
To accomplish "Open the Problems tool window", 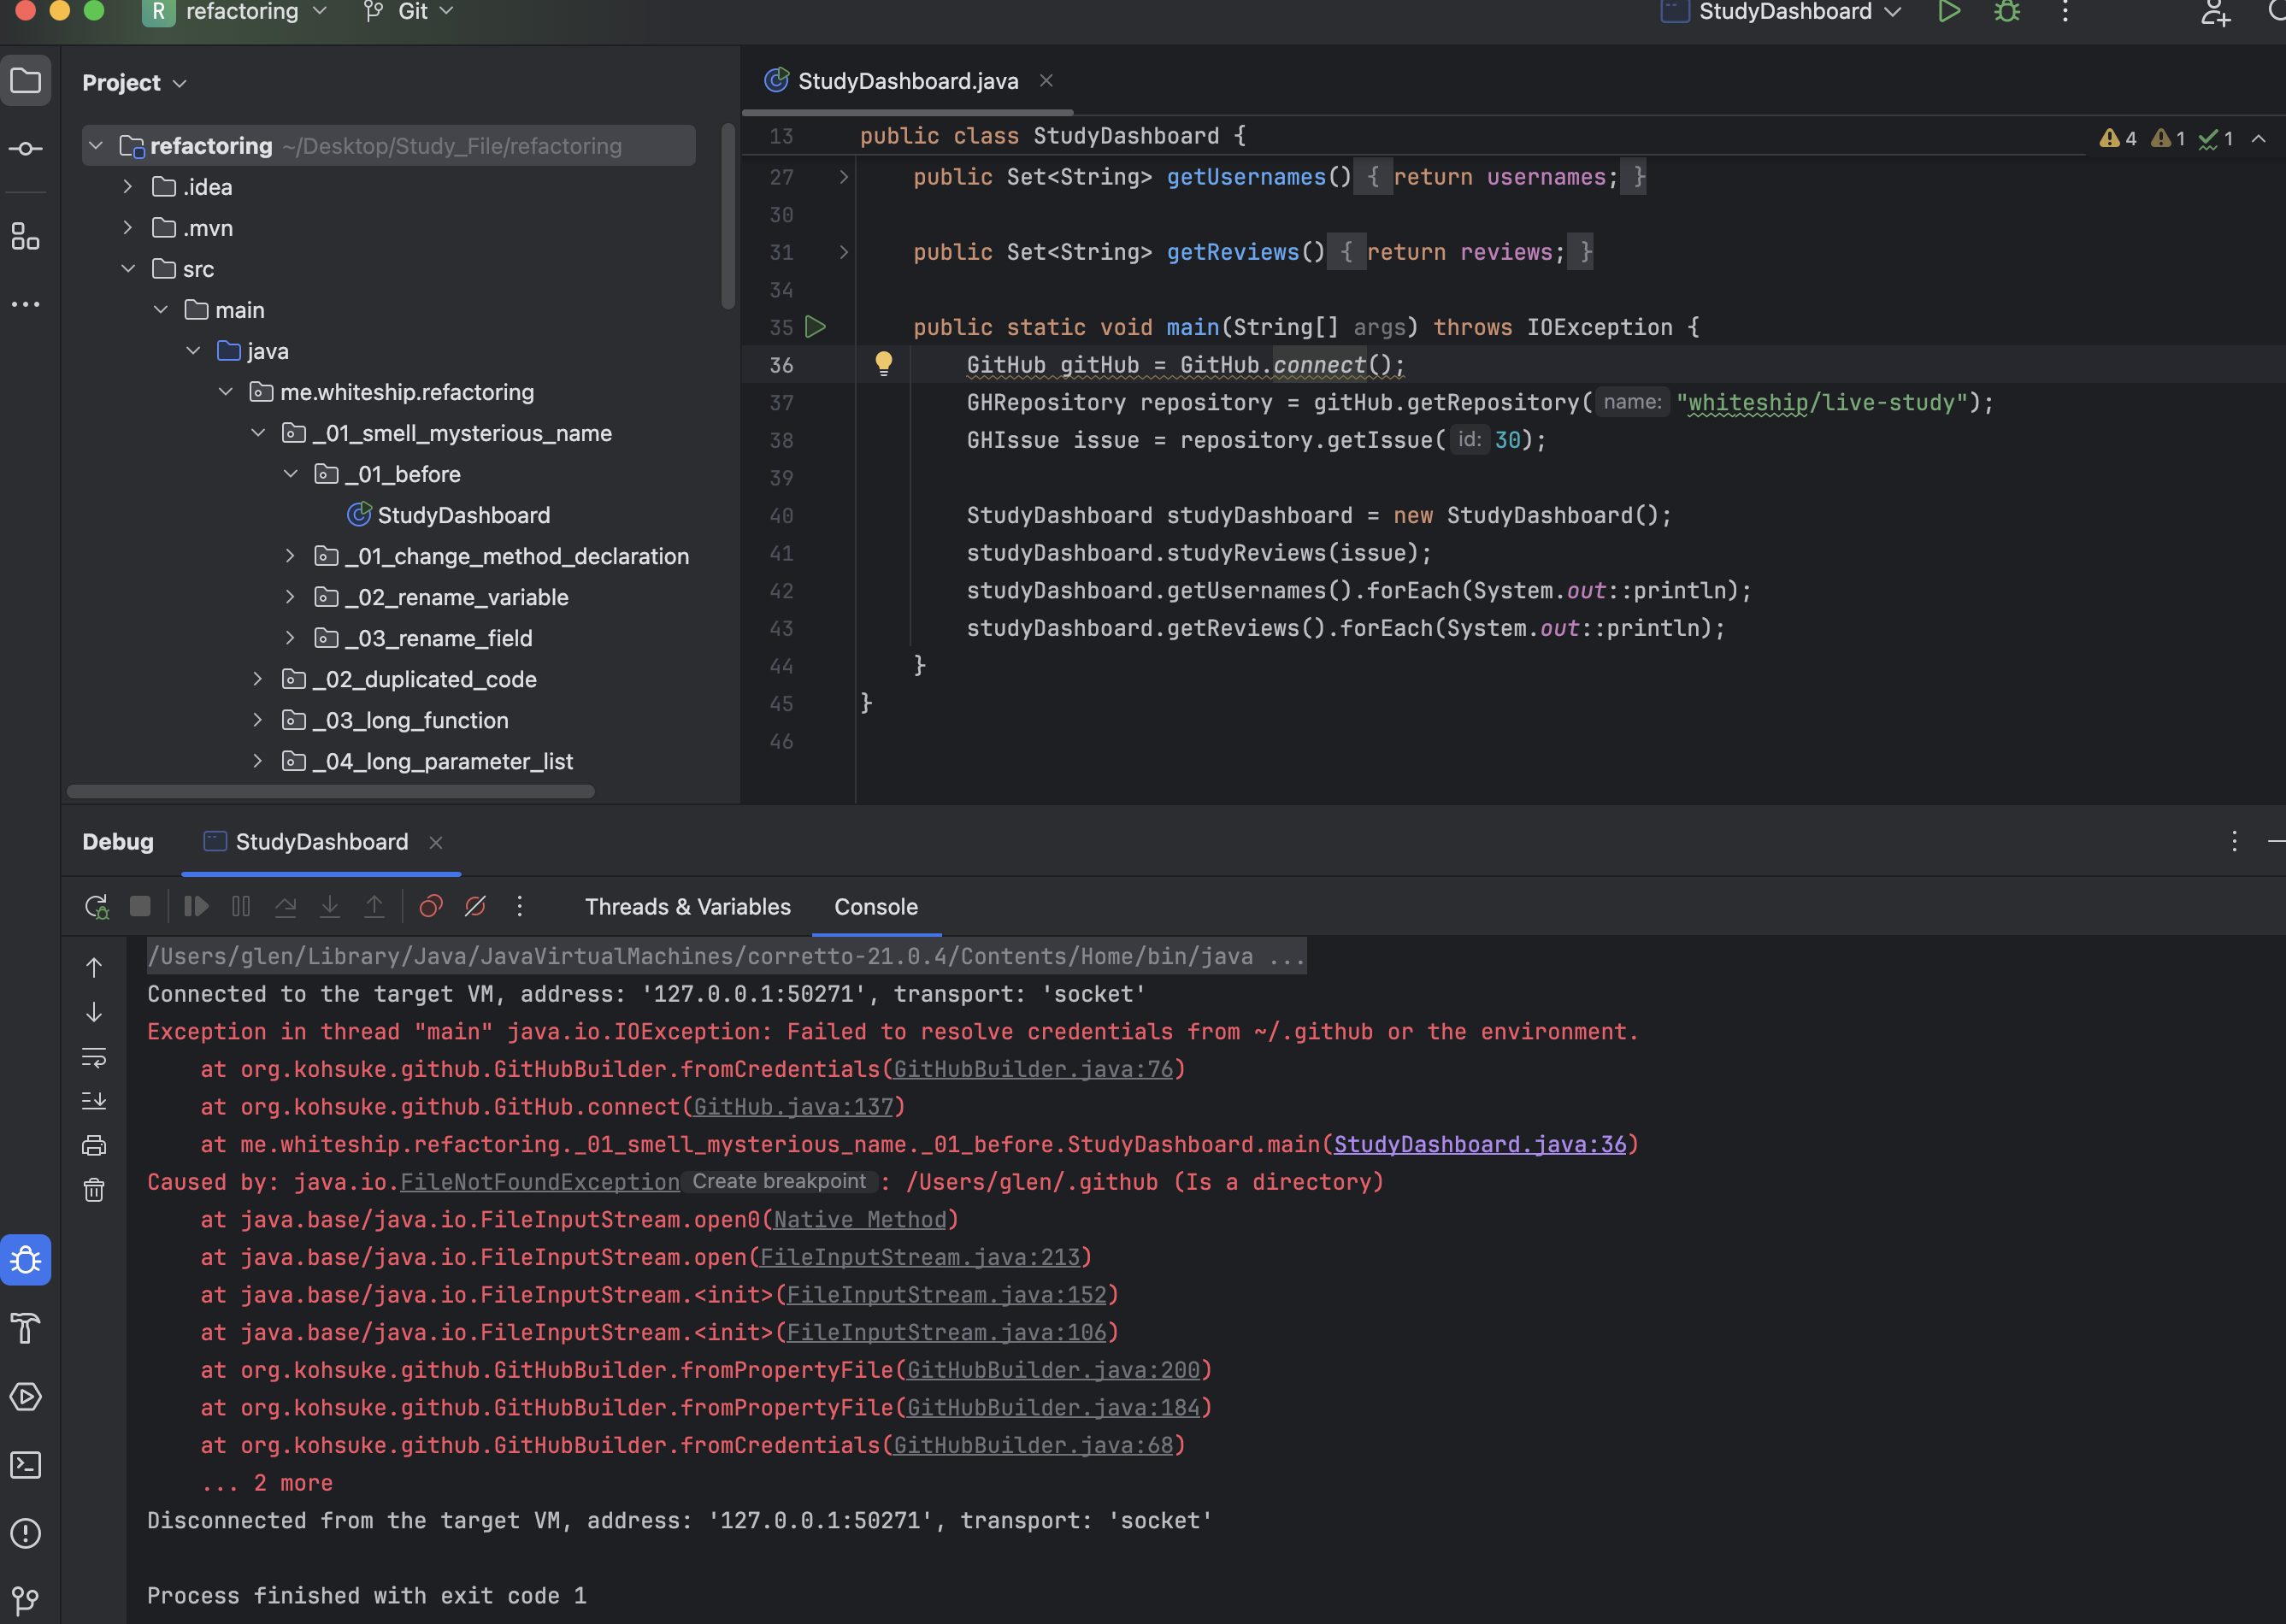I will (x=26, y=1532).
